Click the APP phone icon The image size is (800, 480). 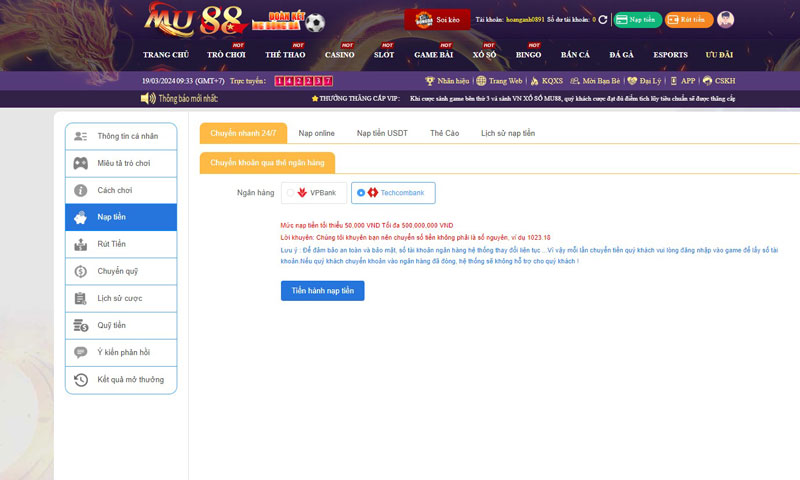[x=673, y=81]
